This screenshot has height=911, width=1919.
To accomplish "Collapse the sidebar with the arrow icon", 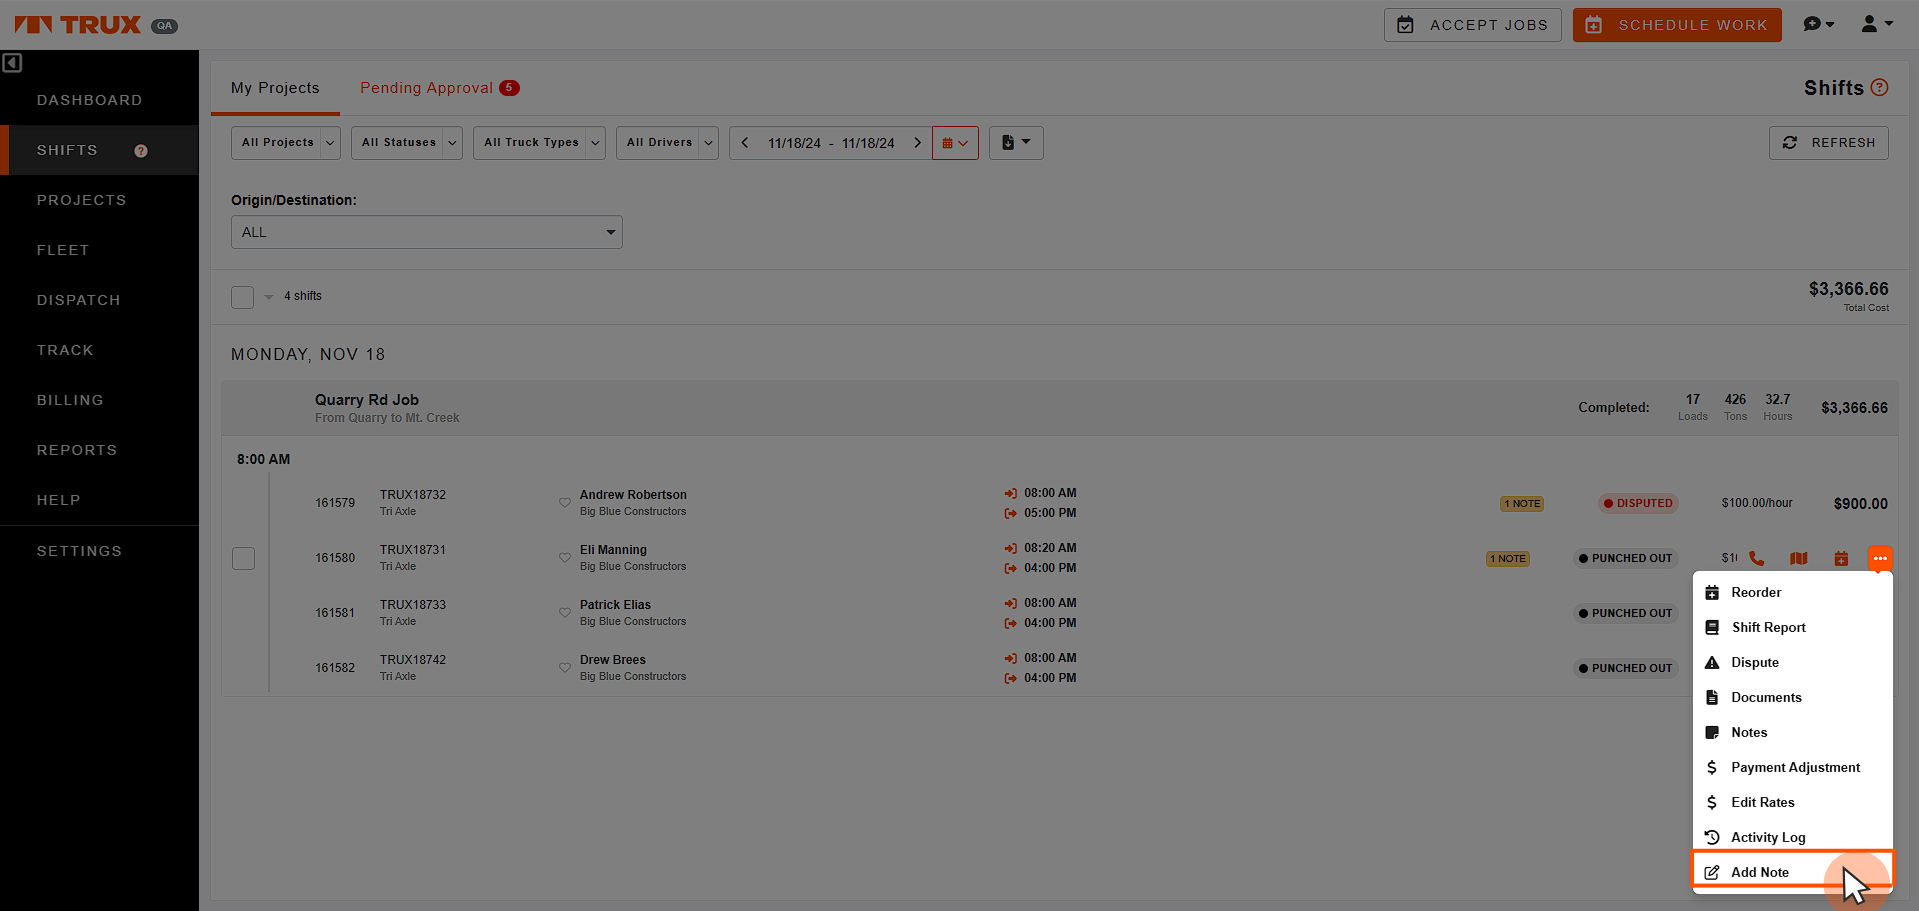I will (12, 63).
